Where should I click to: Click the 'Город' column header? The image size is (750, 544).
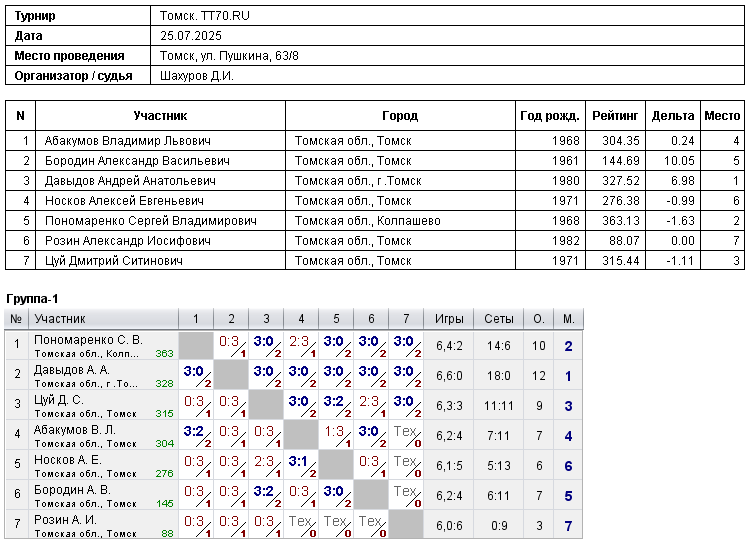click(400, 116)
